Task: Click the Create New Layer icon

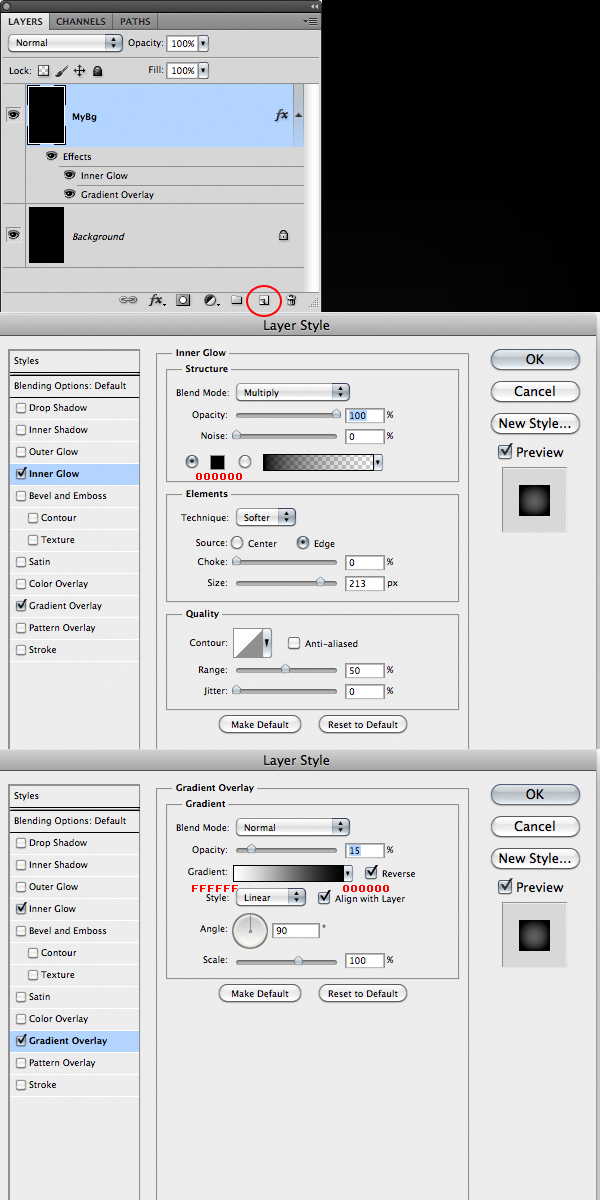Action: coord(264,299)
